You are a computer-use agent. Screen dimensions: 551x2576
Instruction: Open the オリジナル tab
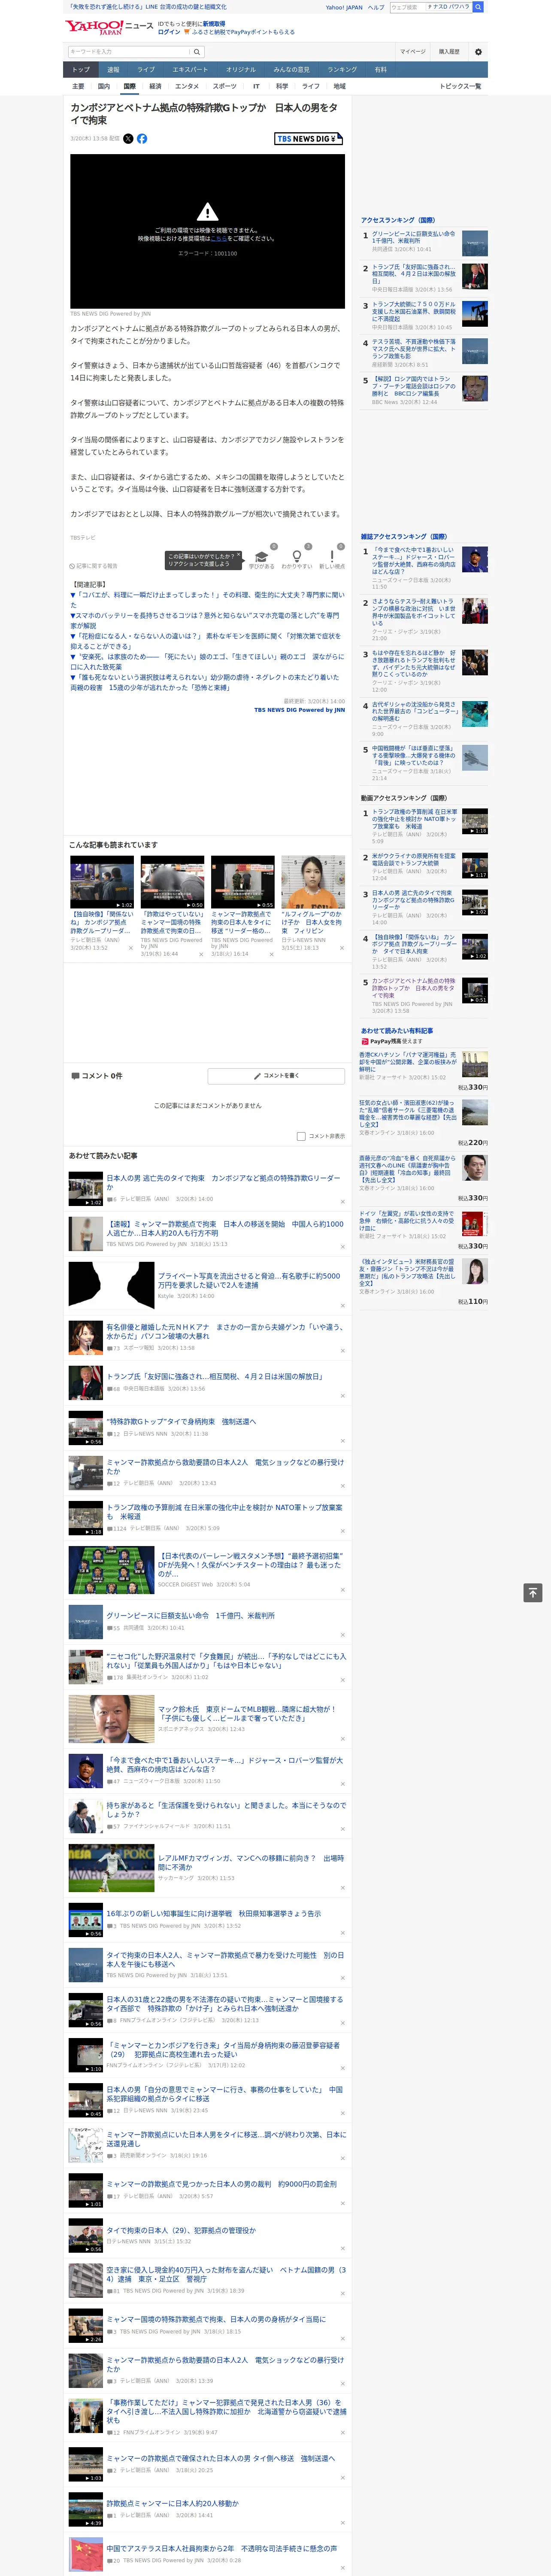click(241, 70)
